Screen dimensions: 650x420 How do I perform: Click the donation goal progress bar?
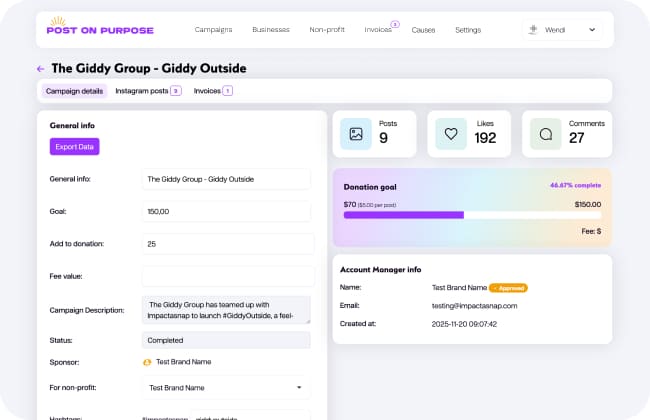point(472,215)
